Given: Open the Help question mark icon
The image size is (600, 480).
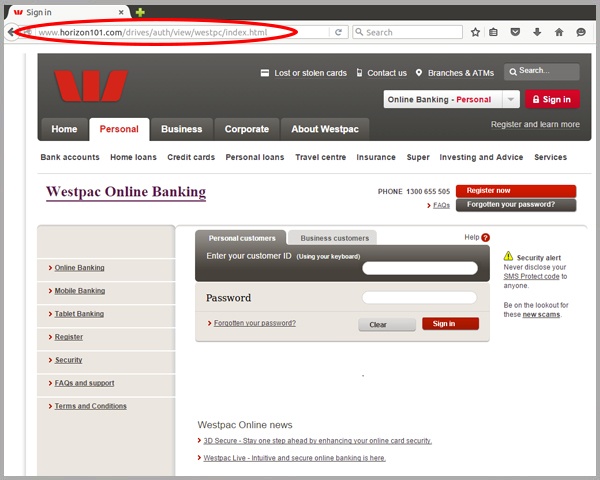Looking at the screenshot, I should pyautogui.click(x=486, y=238).
